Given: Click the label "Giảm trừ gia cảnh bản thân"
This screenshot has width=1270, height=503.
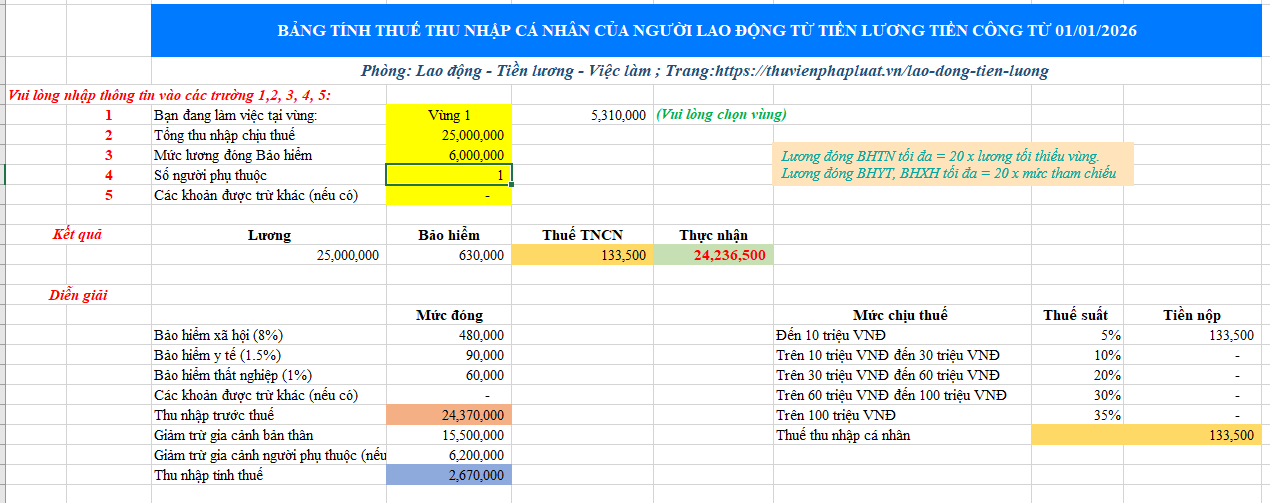Looking at the screenshot, I should click(235, 435).
